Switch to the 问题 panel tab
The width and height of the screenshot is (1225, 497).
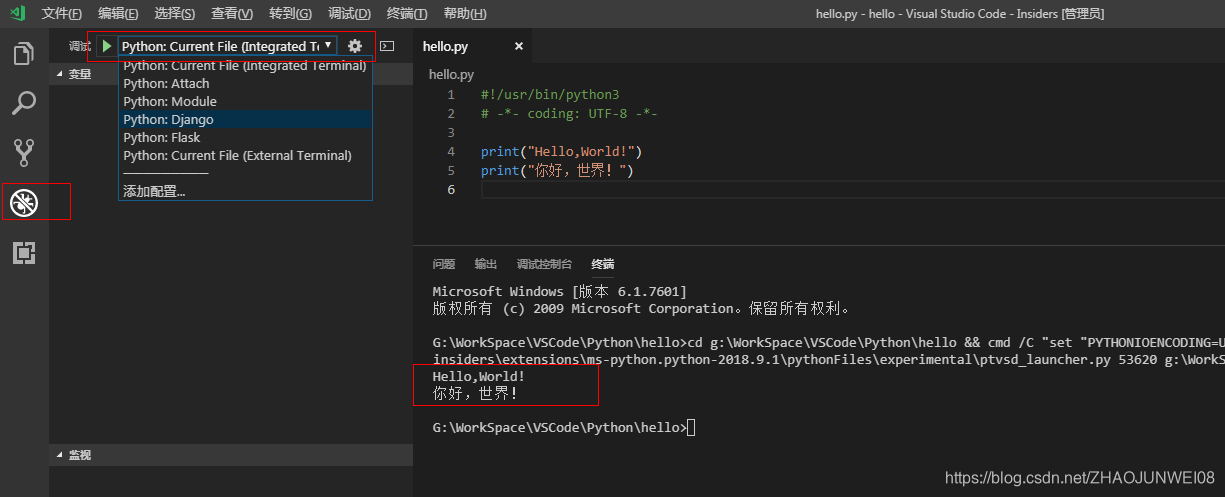pos(444,264)
